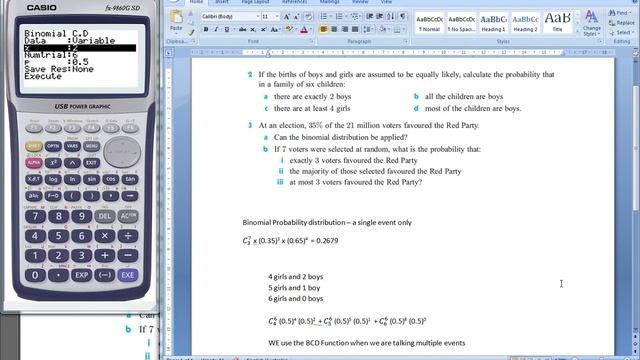This screenshot has width=640, height=360.
Task: Open the Select dropdown in Editing
Action: [x=621, y=32]
